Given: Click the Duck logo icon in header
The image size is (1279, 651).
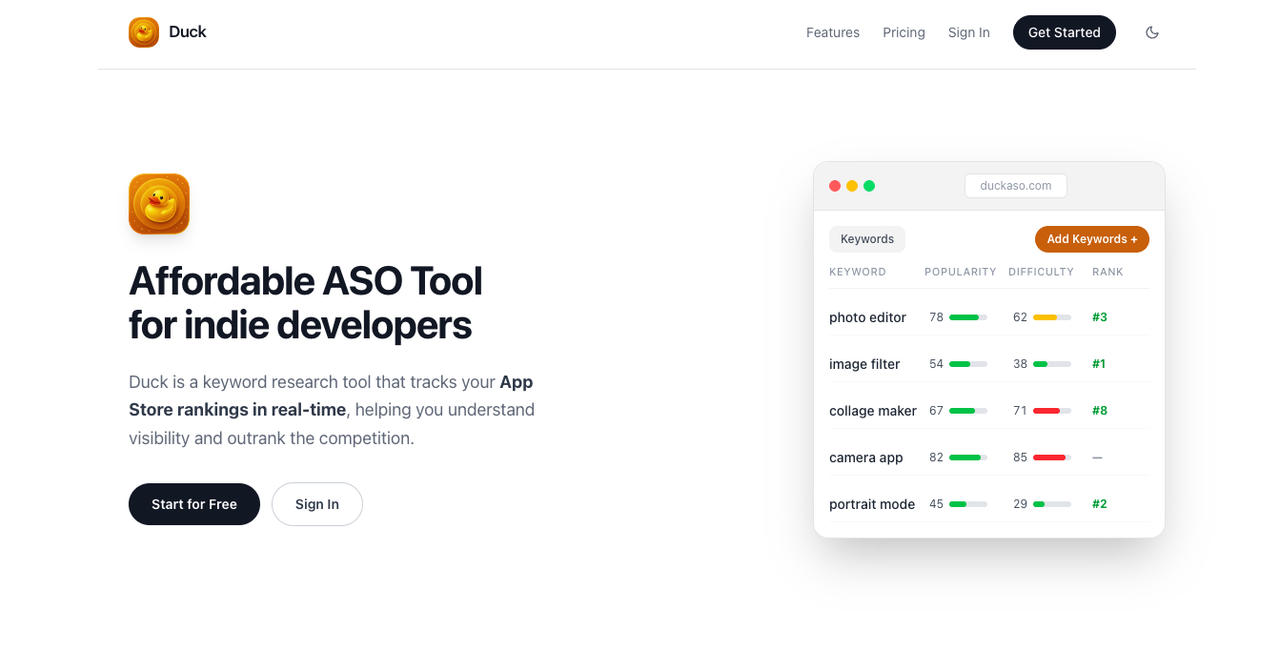Looking at the screenshot, I should click(144, 32).
